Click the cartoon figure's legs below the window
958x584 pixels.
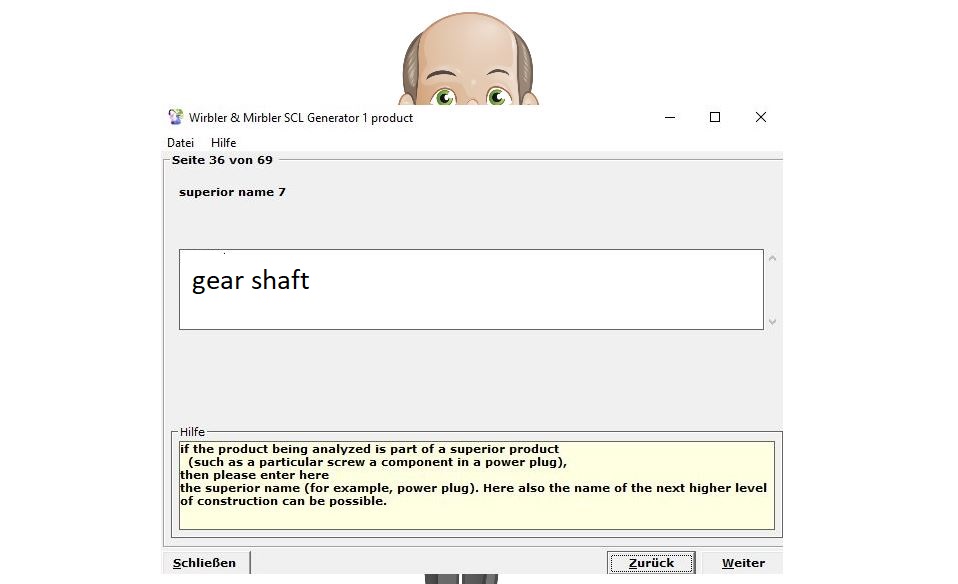[x=460, y=579]
